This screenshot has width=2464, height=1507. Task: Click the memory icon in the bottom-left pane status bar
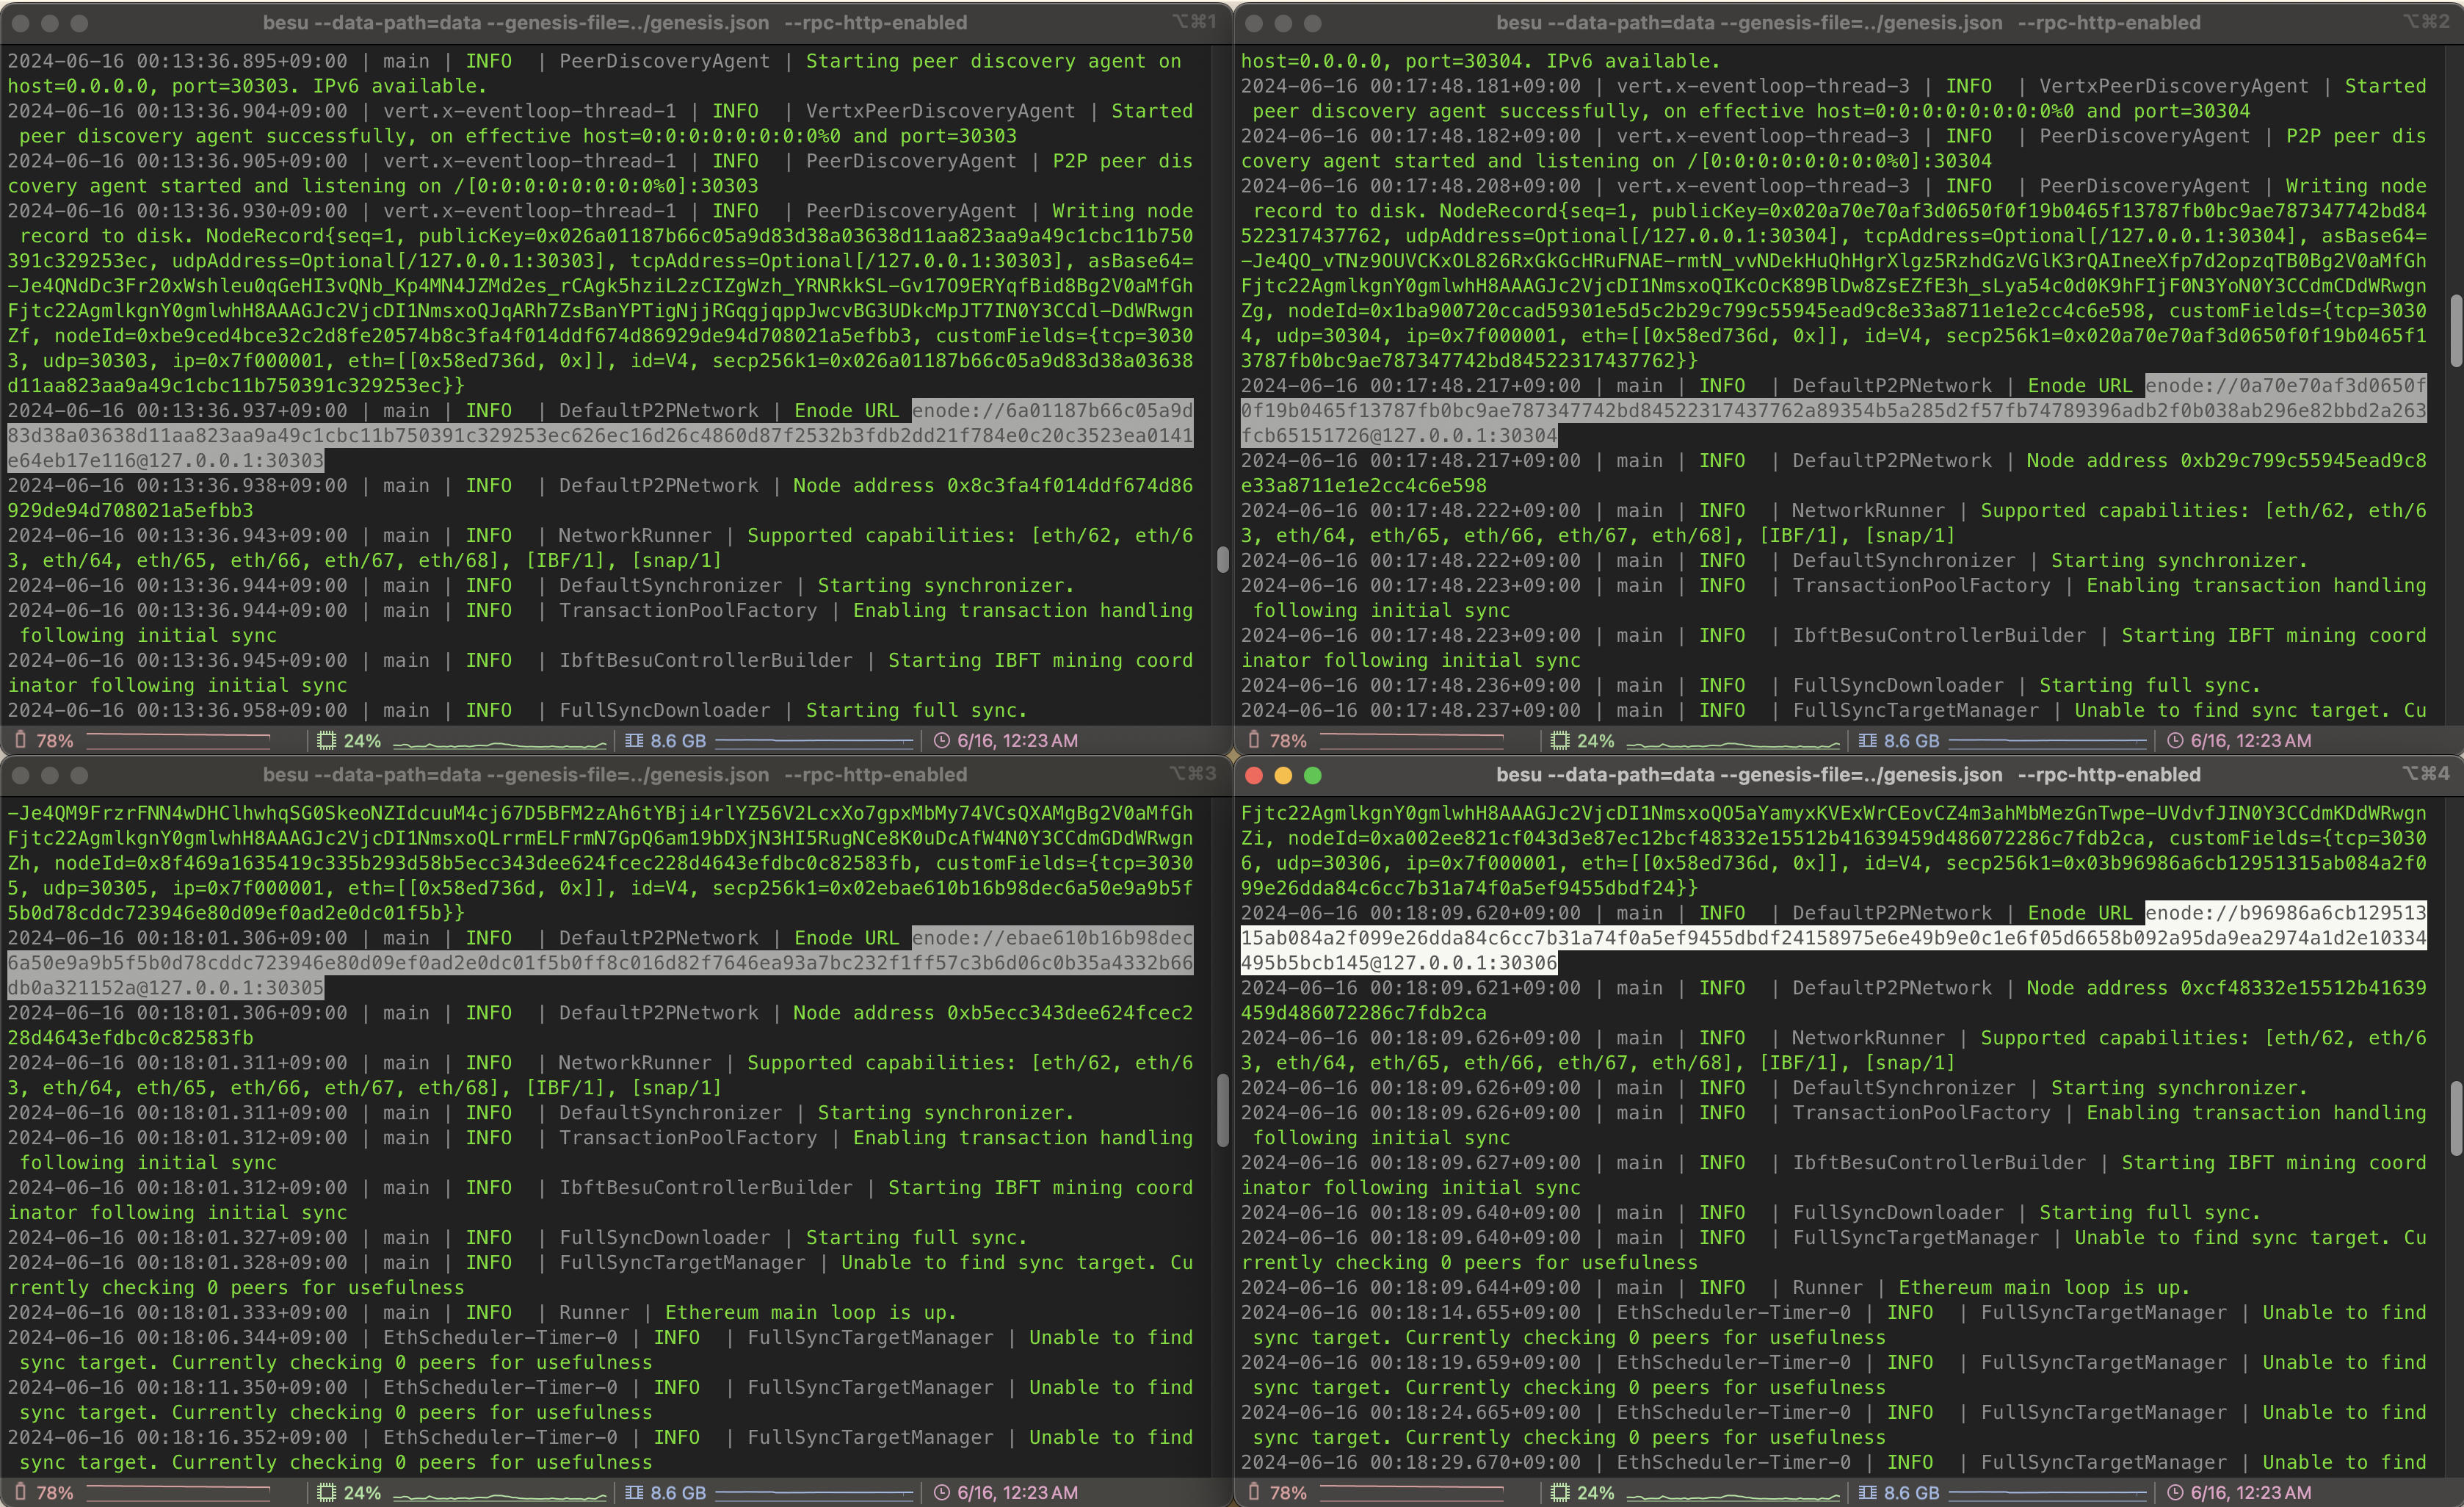[634, 1492]
